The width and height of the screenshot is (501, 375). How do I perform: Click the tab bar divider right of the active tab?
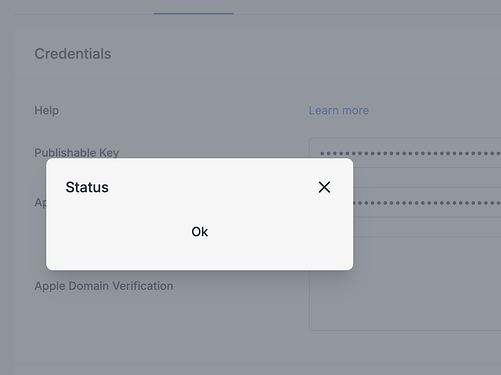pos(367,14)
